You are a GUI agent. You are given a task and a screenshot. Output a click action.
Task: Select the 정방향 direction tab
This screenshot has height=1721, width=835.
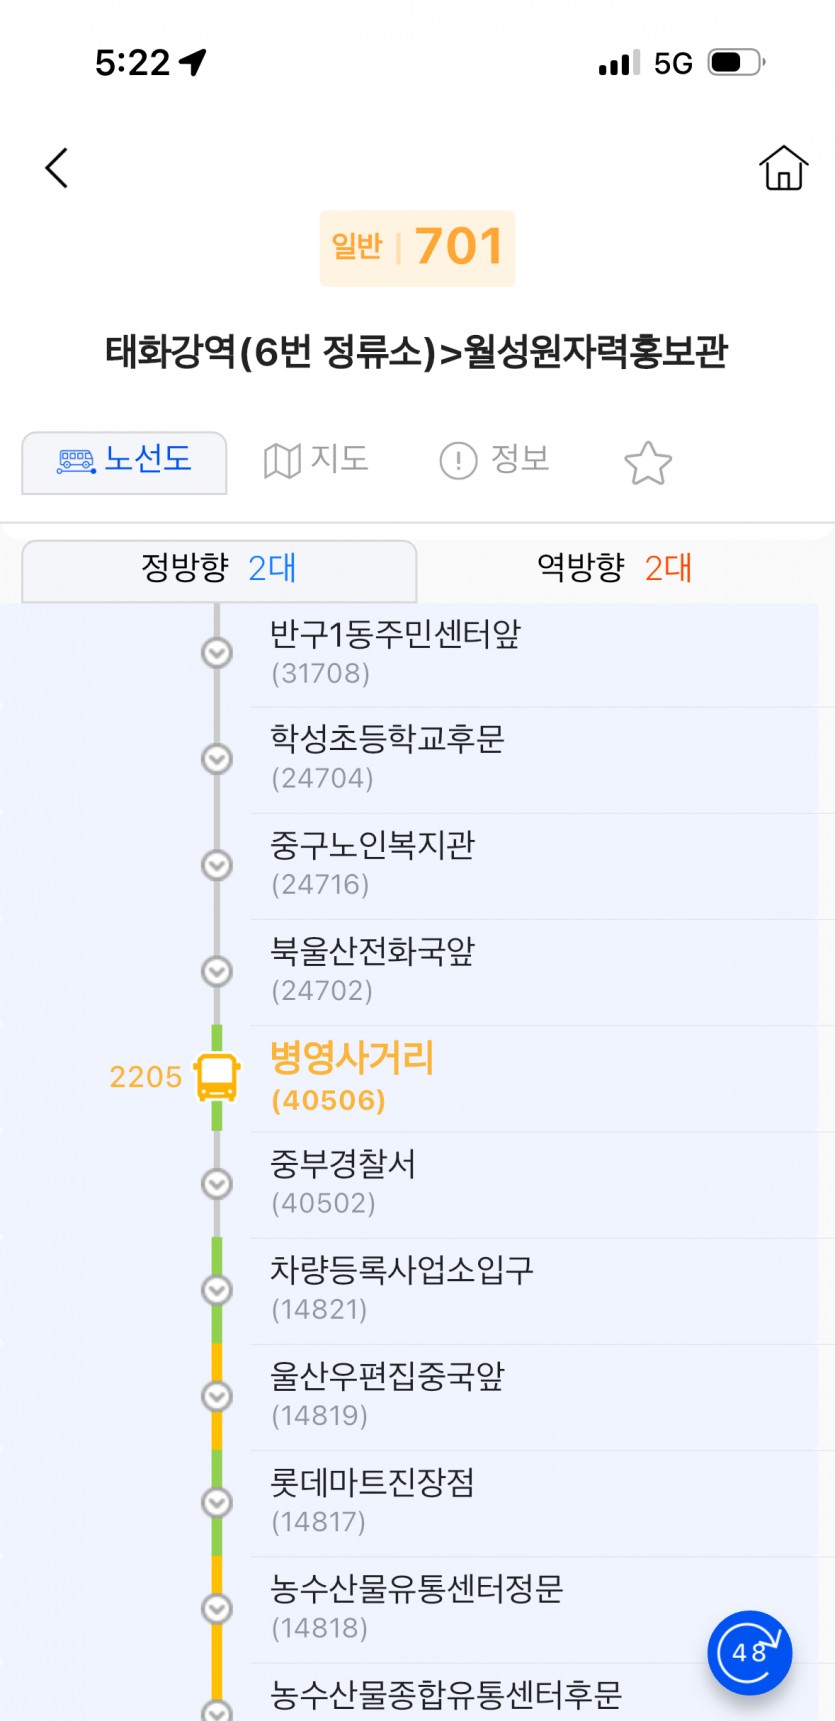point(219,569)
